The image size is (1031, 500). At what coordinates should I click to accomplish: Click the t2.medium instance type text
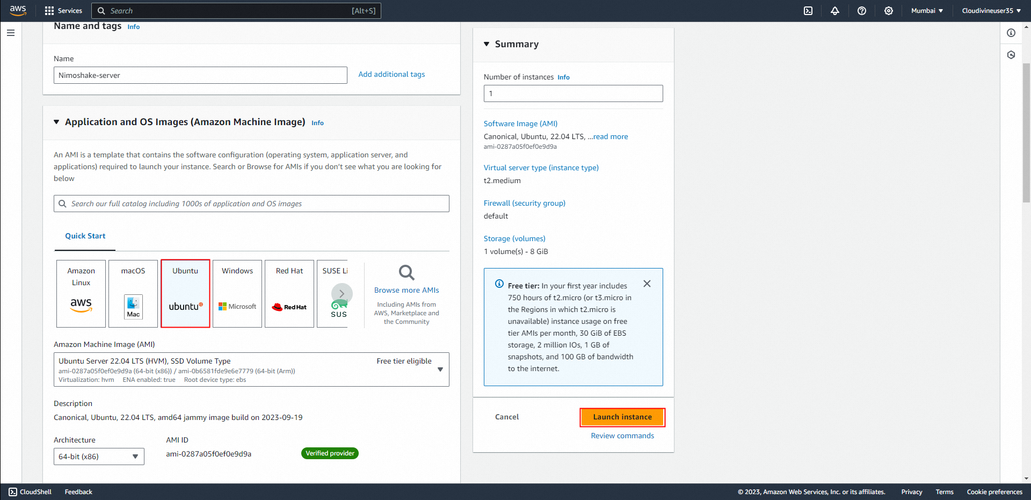(x=500, y=180)
